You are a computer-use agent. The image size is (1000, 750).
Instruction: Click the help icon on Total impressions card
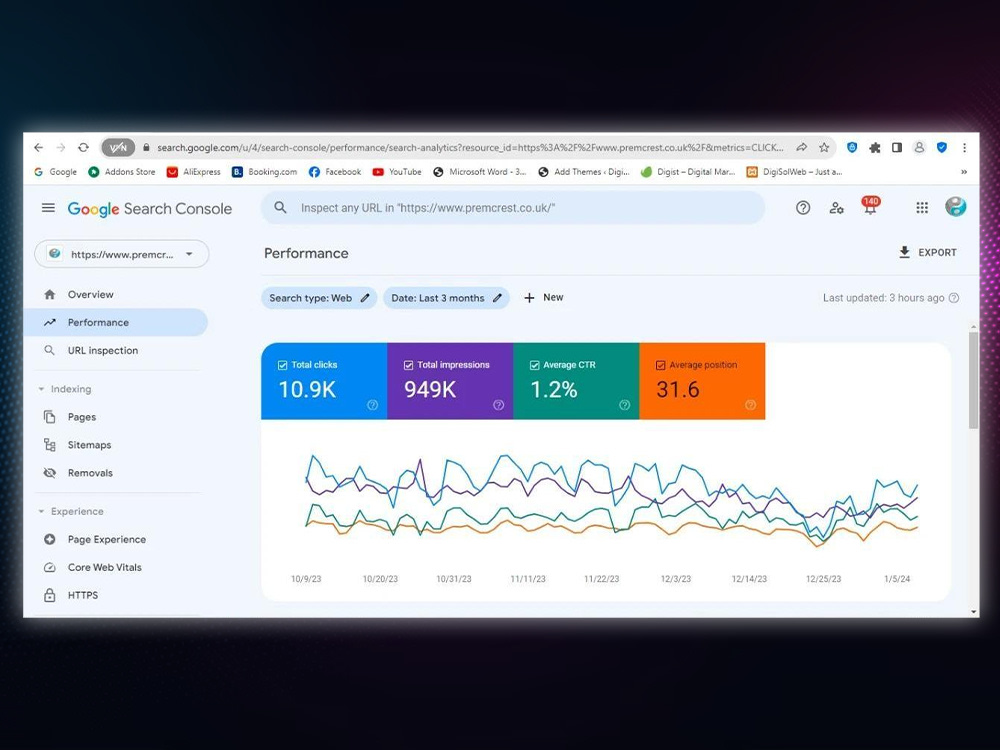(x=499, y=405)
